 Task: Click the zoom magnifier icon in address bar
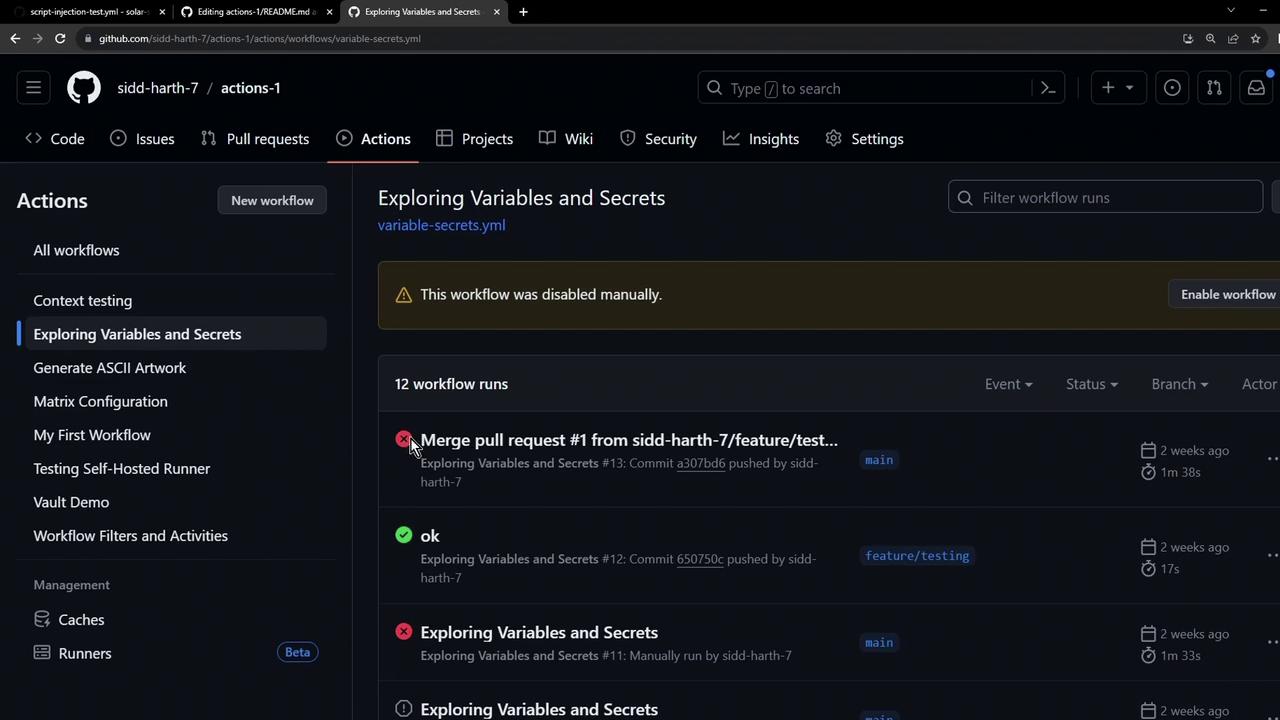coord(1210,38)
